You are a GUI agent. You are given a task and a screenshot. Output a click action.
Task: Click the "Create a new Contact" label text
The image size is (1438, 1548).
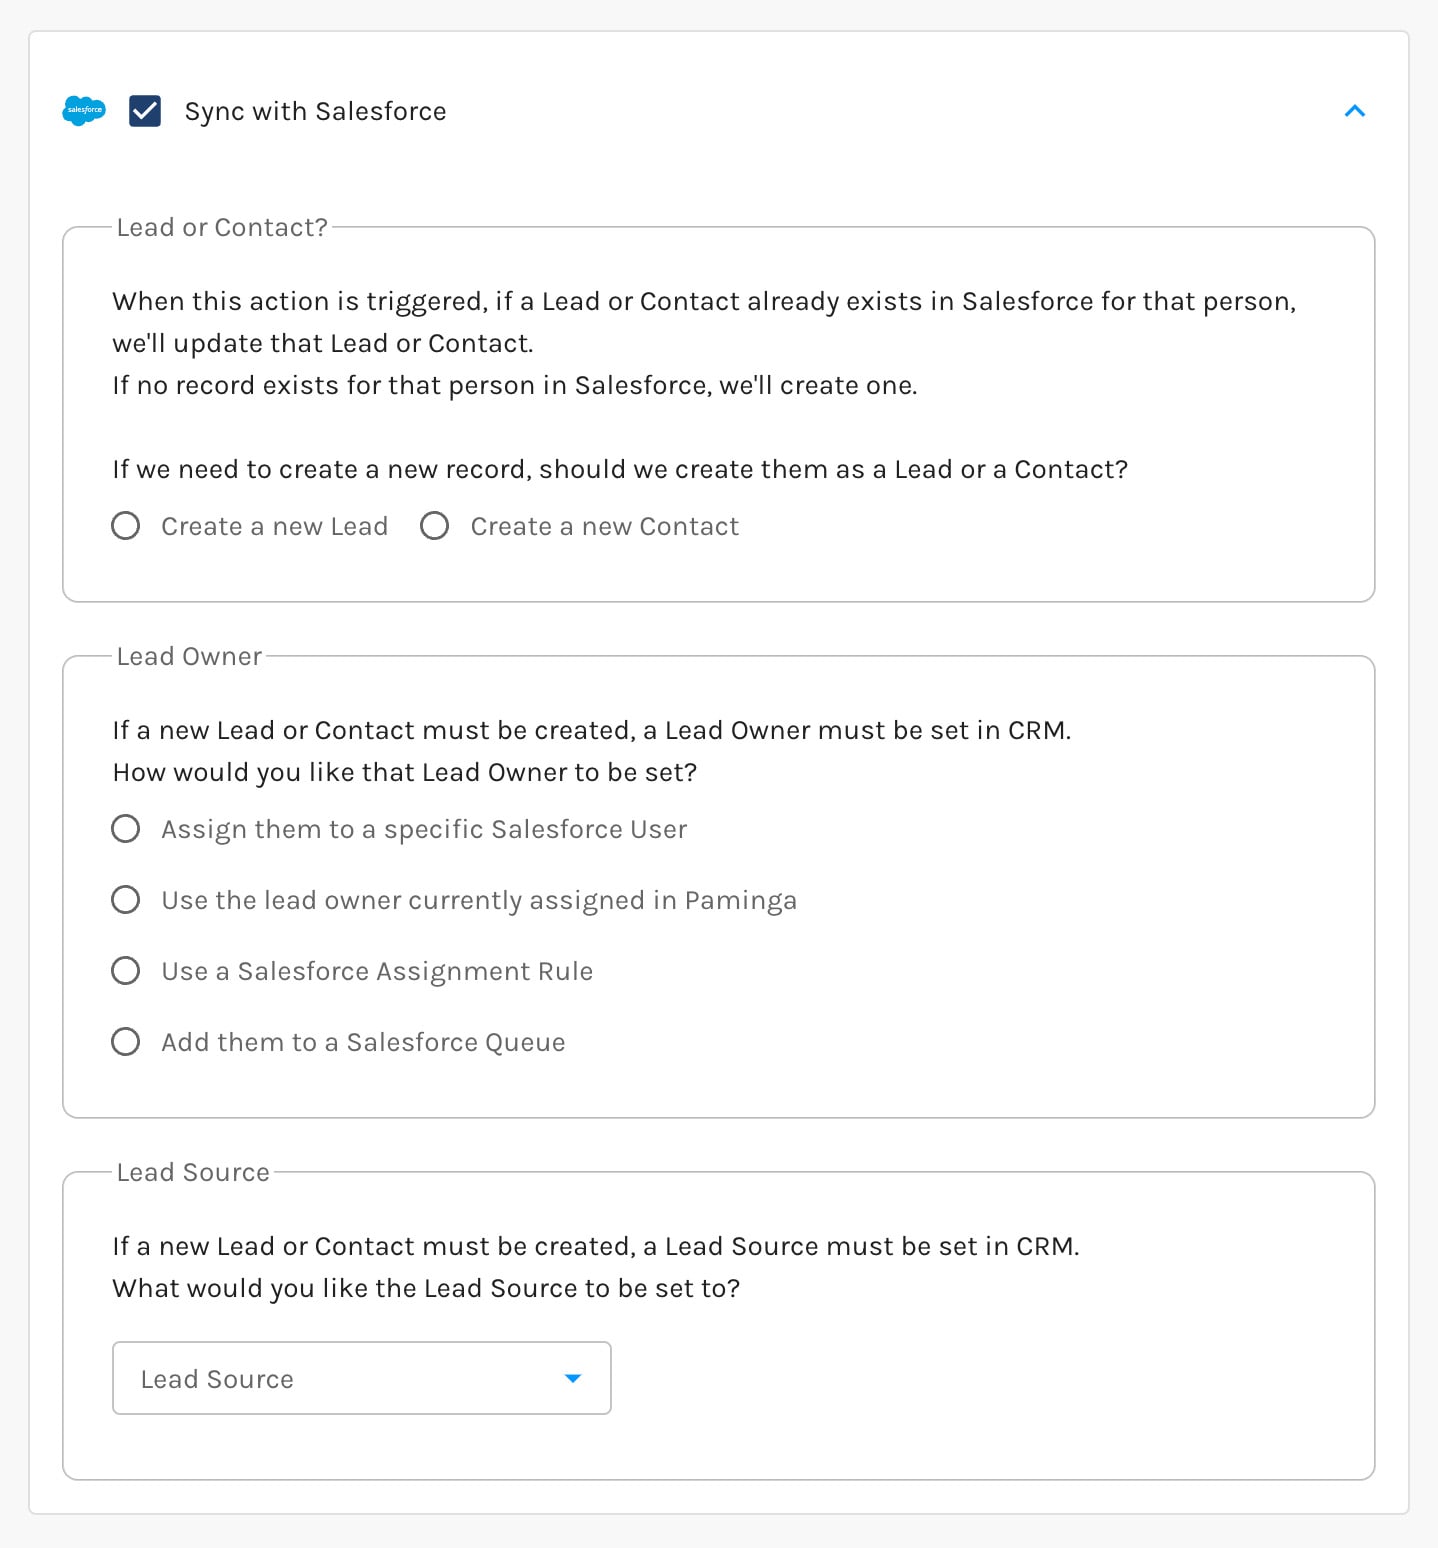[x=605, y=527]
